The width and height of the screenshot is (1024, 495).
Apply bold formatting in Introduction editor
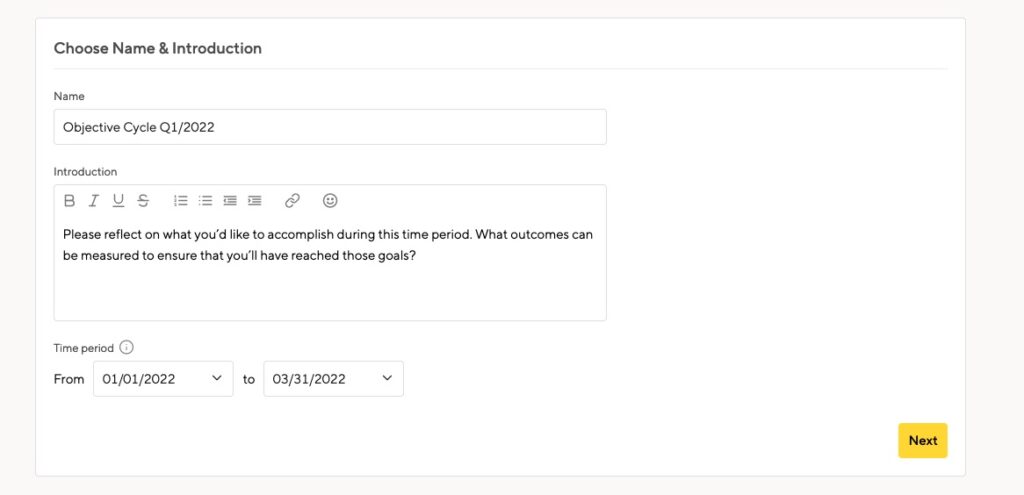click(69, 201)
